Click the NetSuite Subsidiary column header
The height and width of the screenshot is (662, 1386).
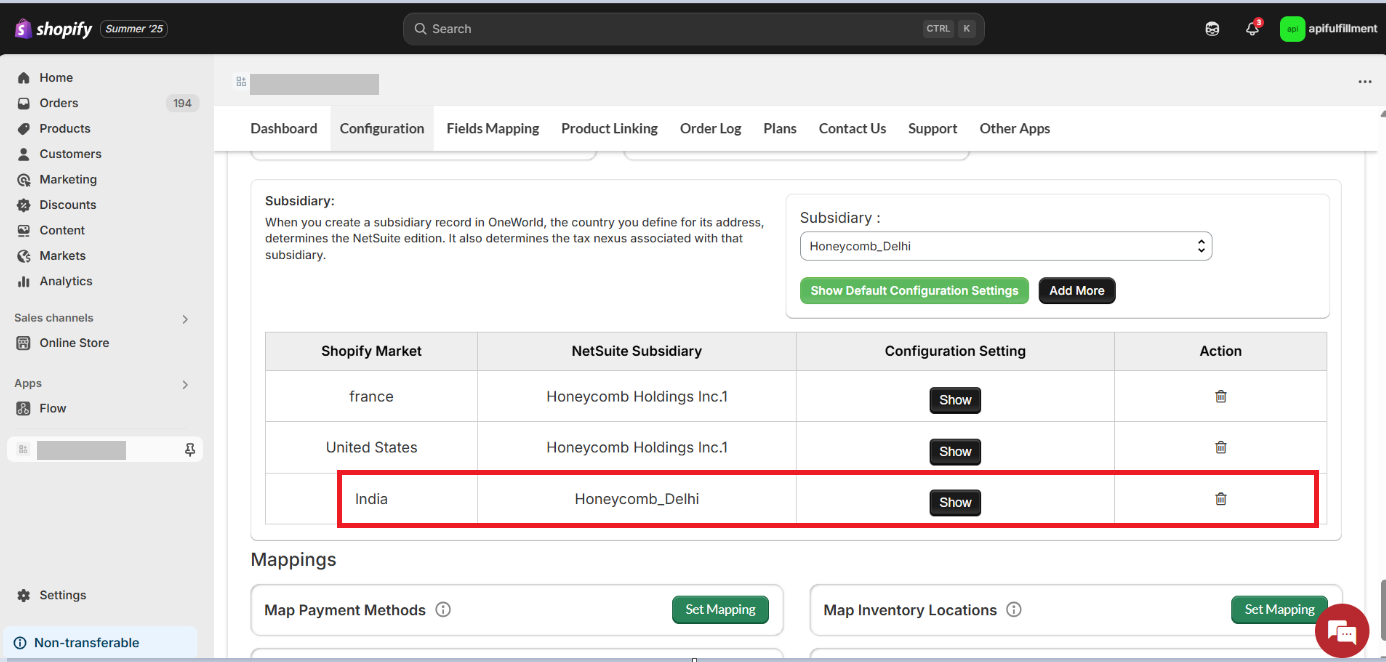pyautogui.click(x=637, y=351)
